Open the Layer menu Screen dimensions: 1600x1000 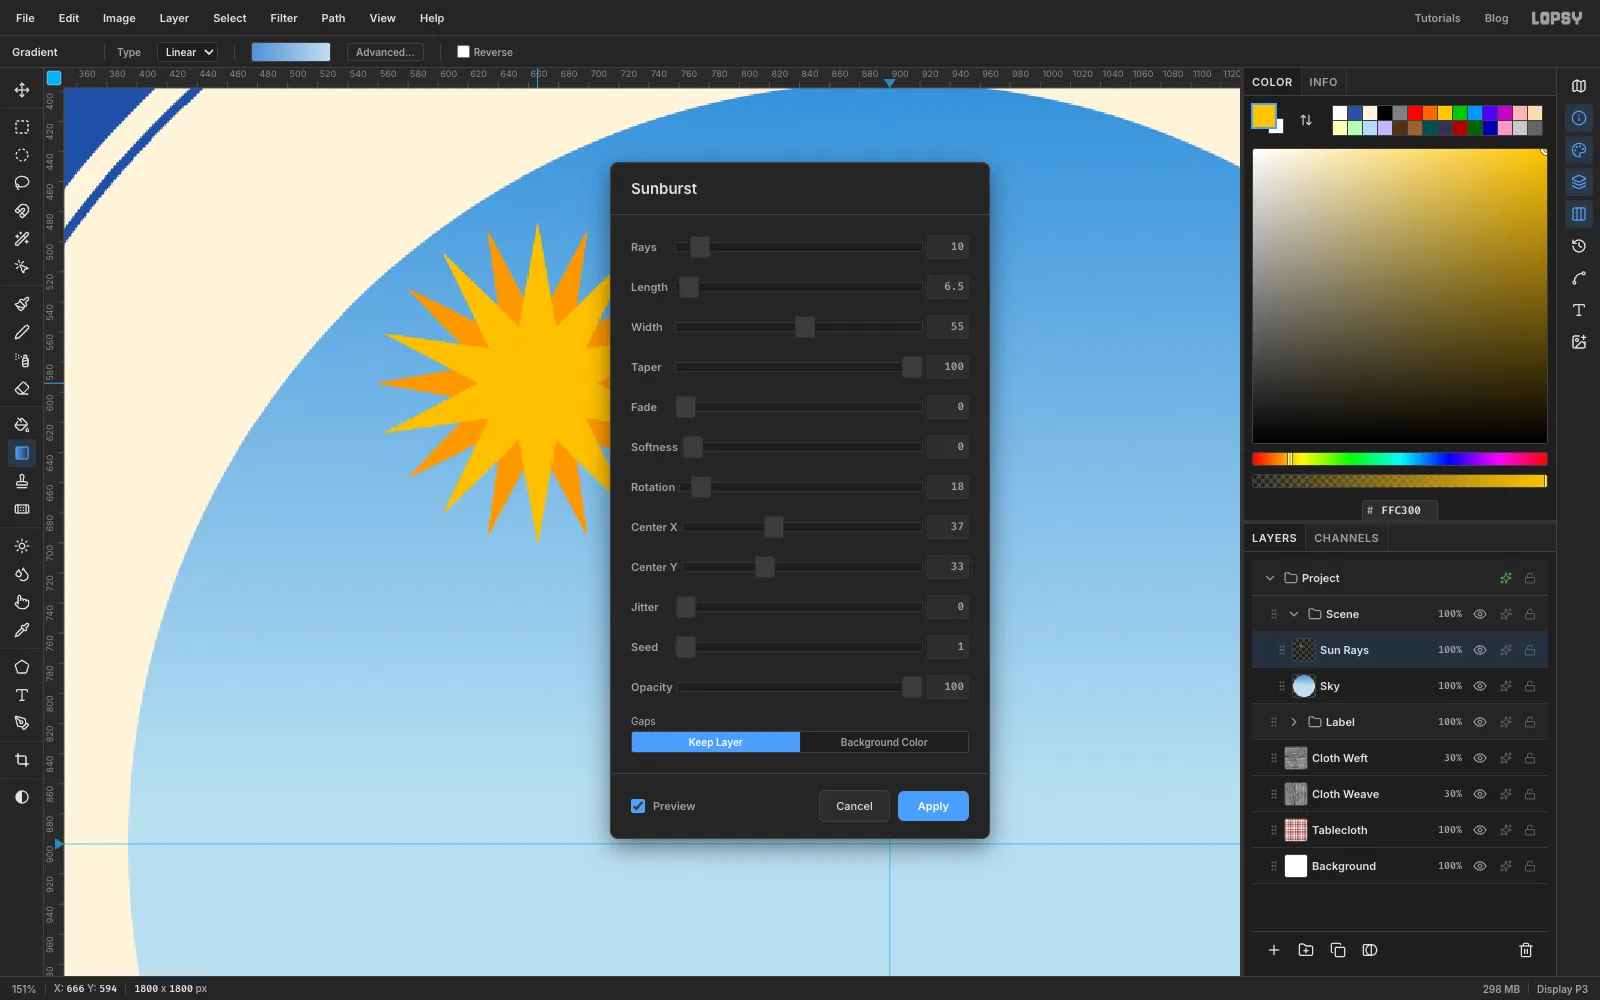(174, 18)
